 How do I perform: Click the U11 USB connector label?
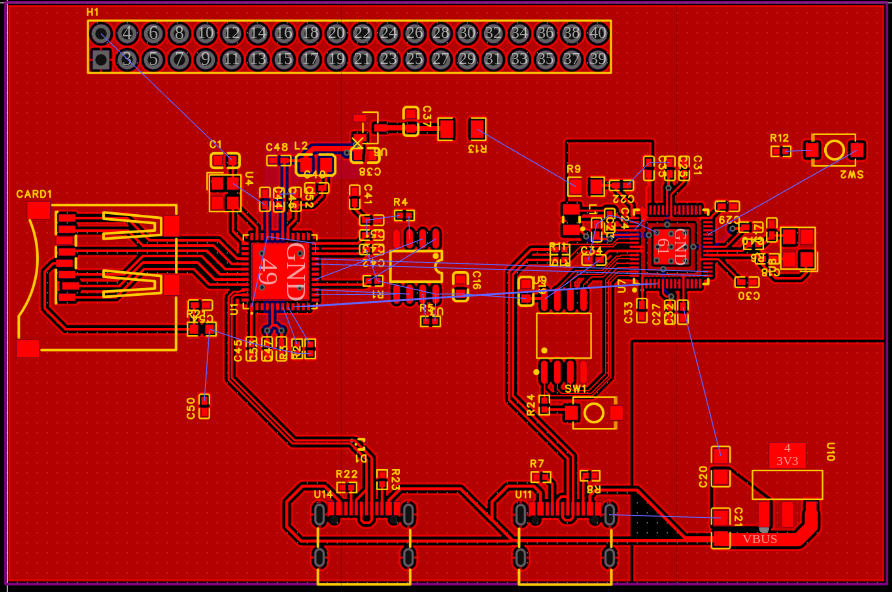coord(523,494)
